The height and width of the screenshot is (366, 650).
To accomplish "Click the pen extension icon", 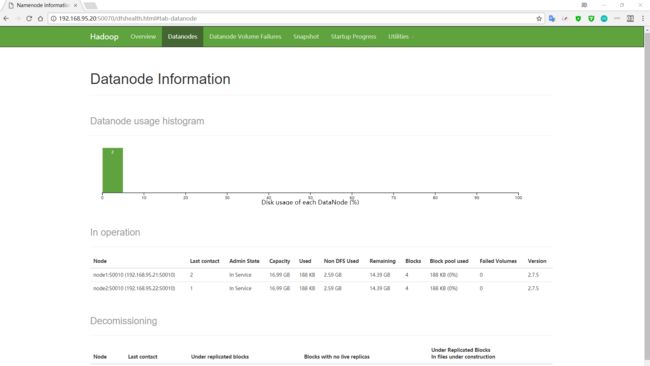I will [565, 19].
